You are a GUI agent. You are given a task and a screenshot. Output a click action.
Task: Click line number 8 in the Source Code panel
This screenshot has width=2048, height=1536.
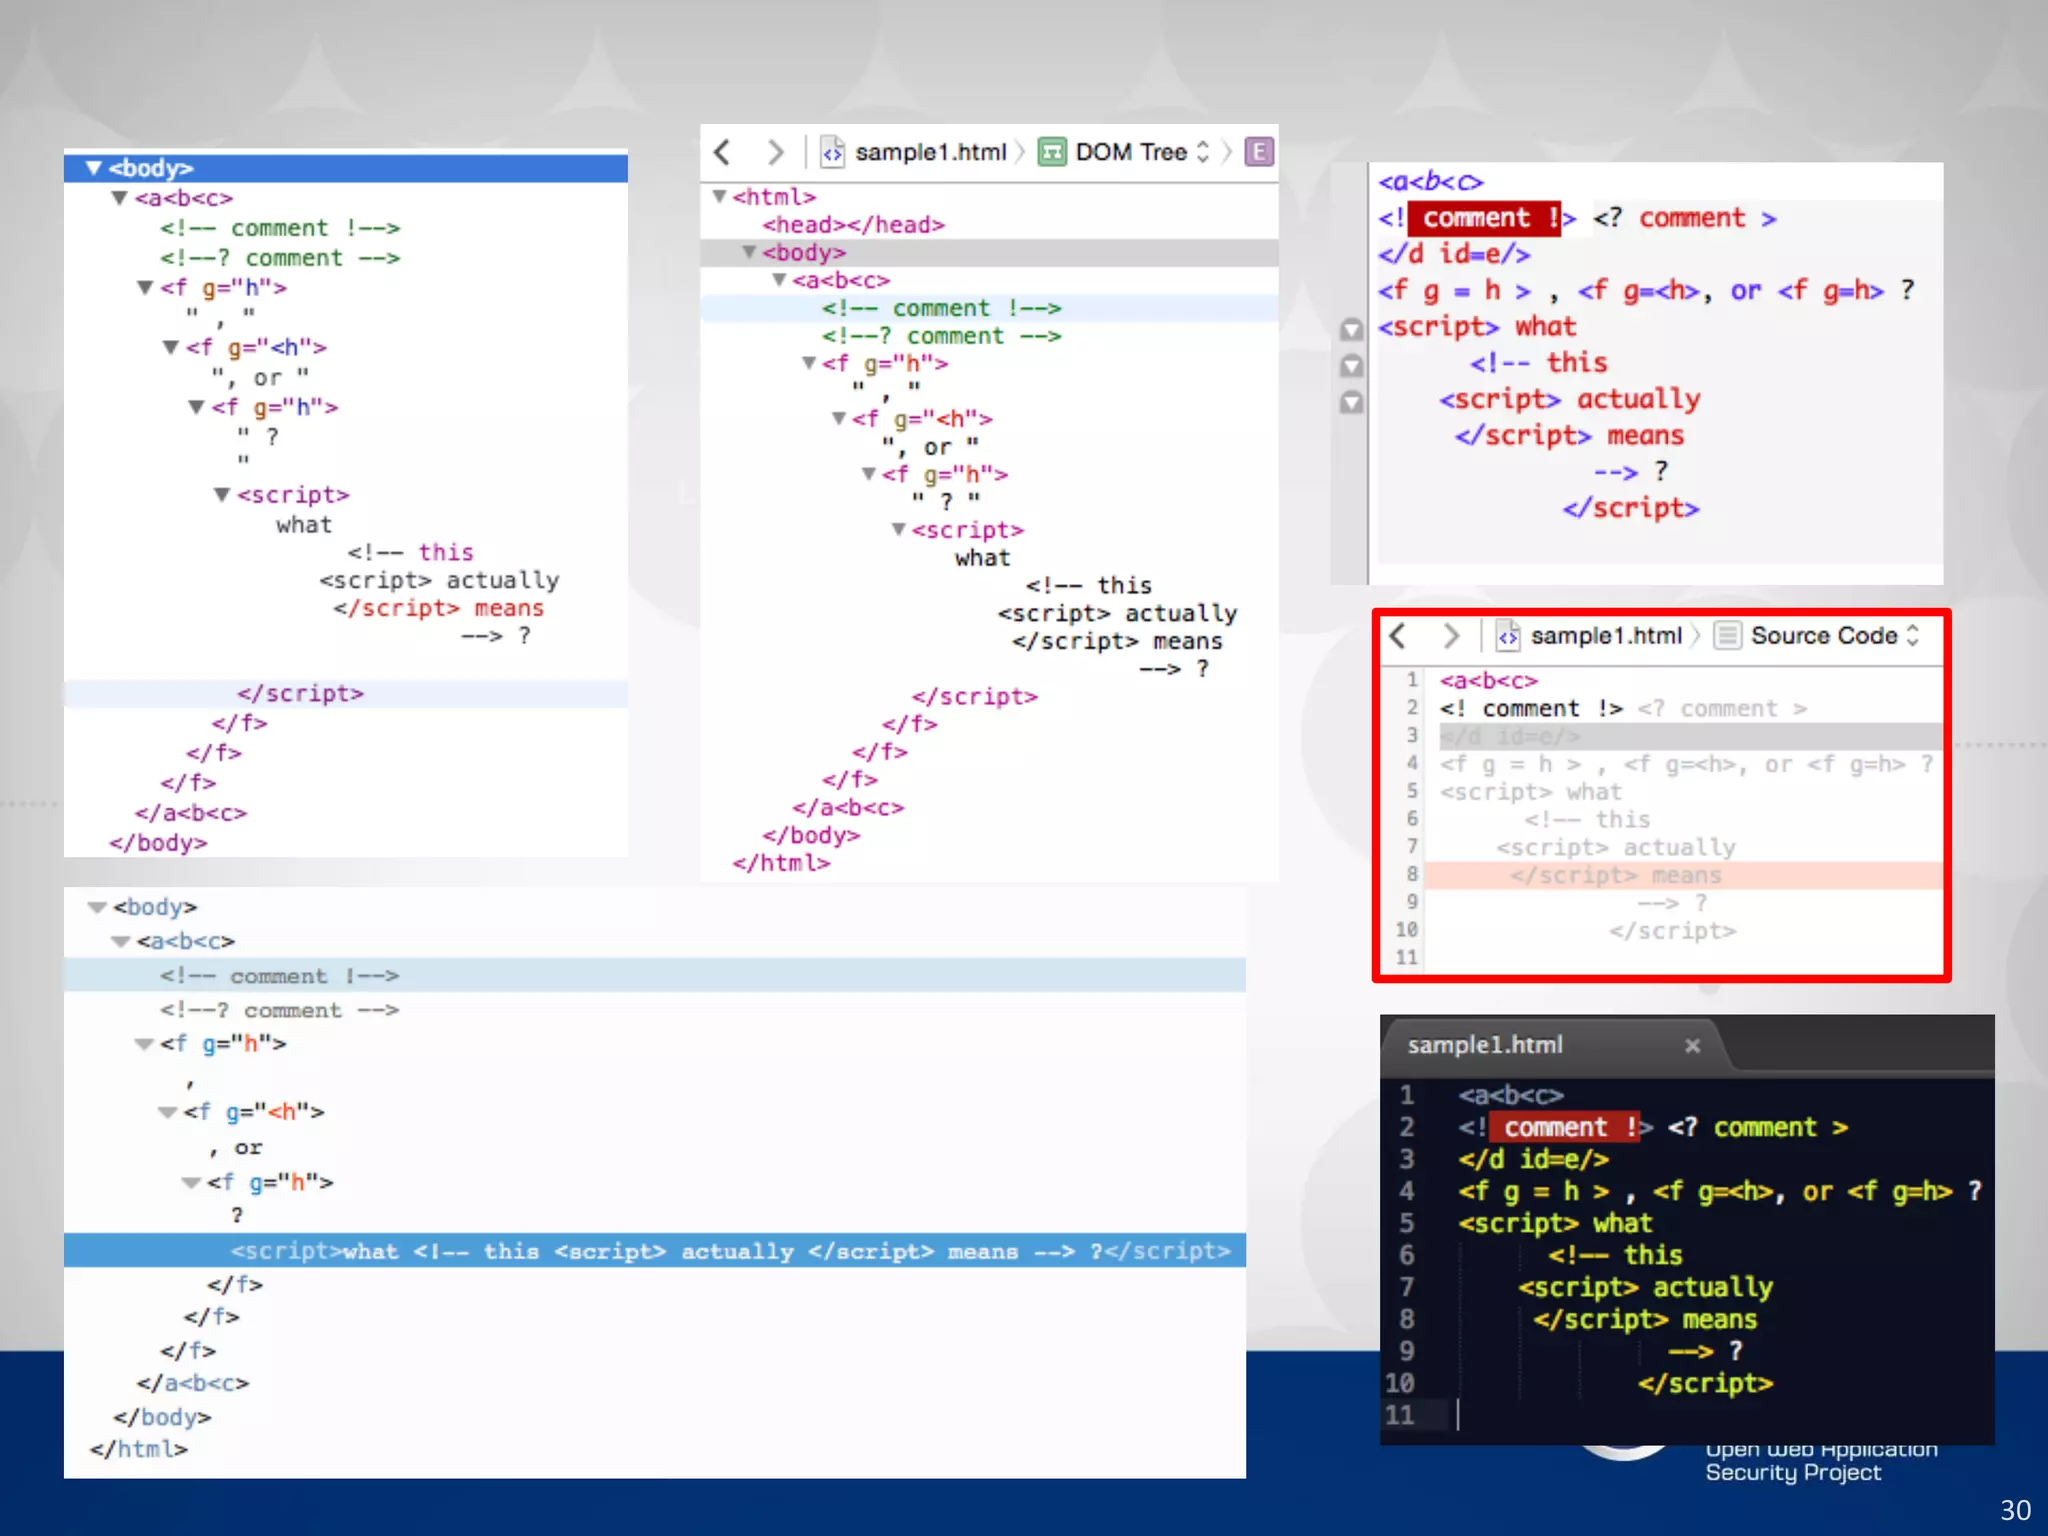pos(1412,874)
